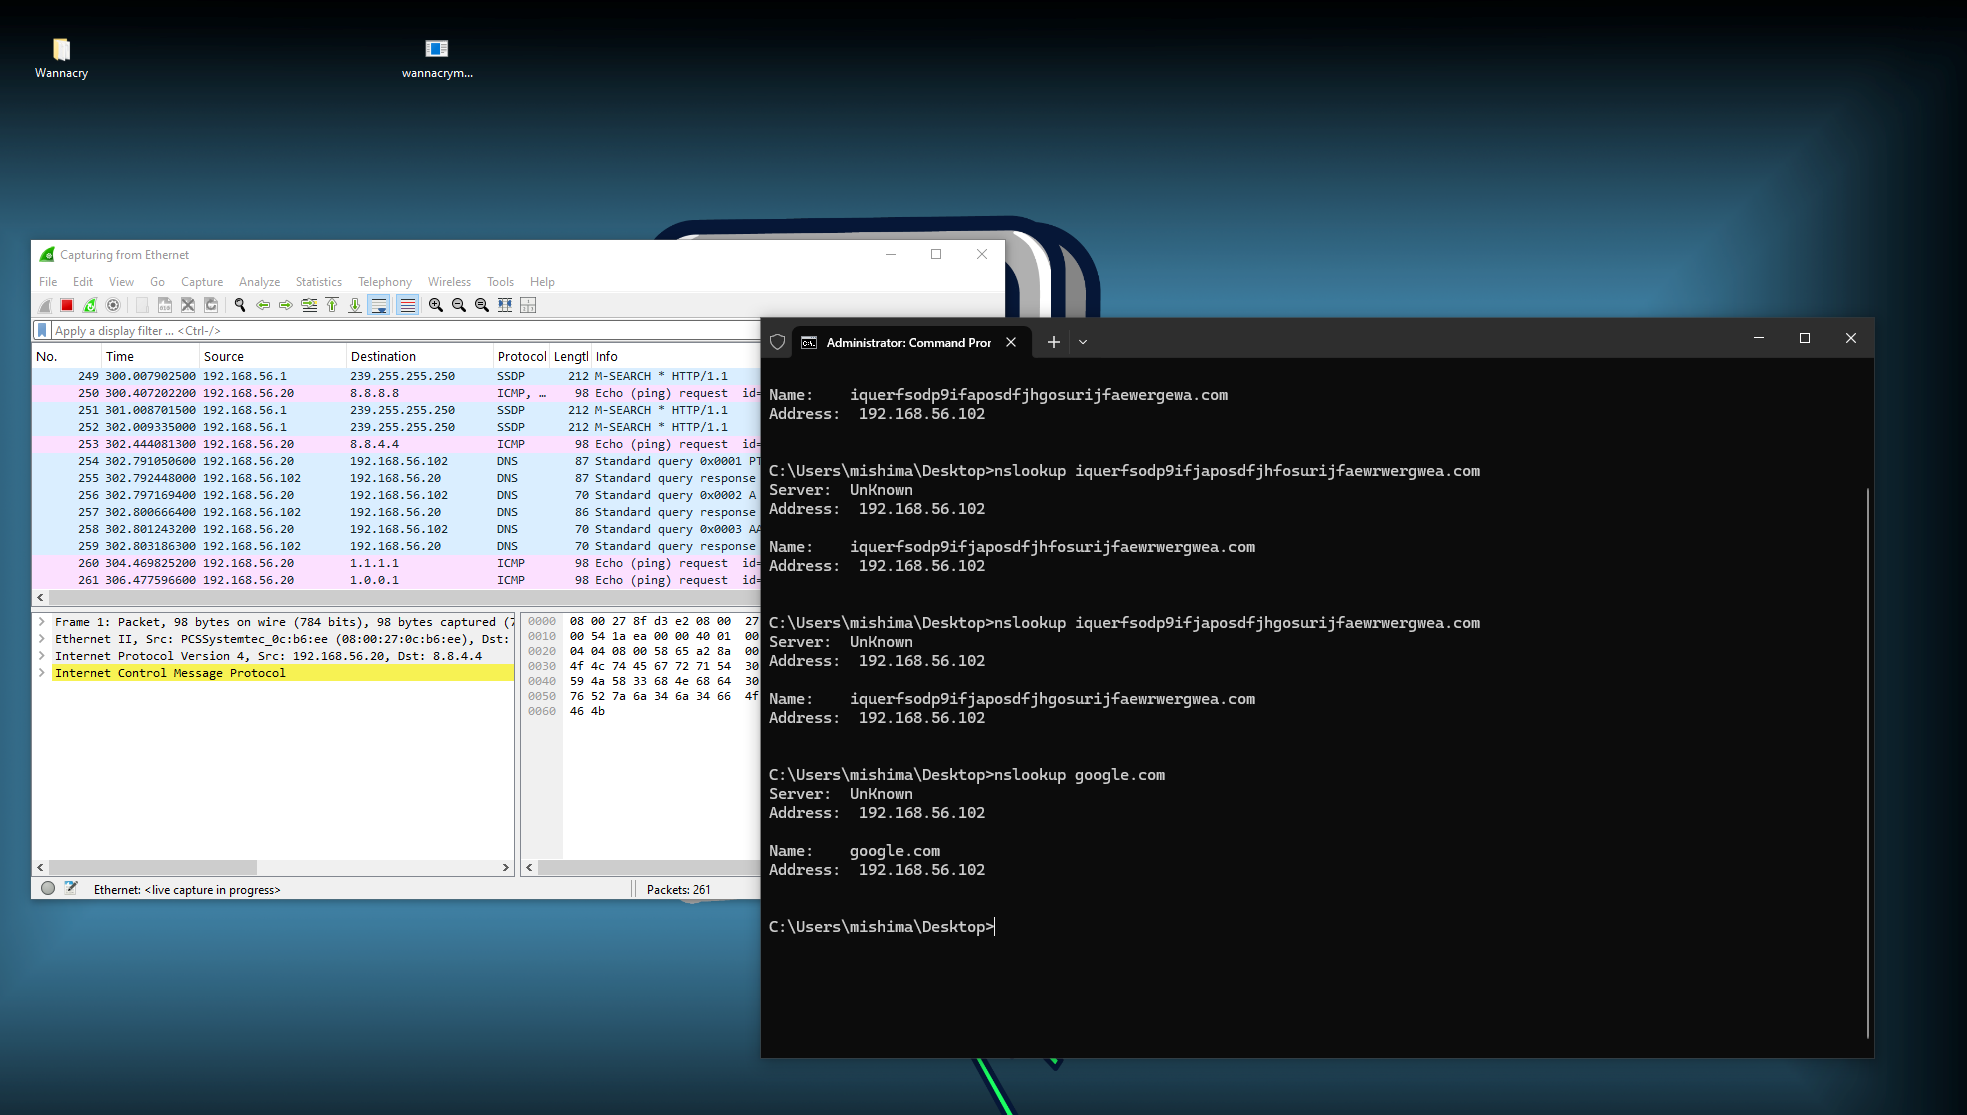Click the close capture file icon
Image resolution: width=1967 pixels, height=1115 pixels.
click(188, 305)
